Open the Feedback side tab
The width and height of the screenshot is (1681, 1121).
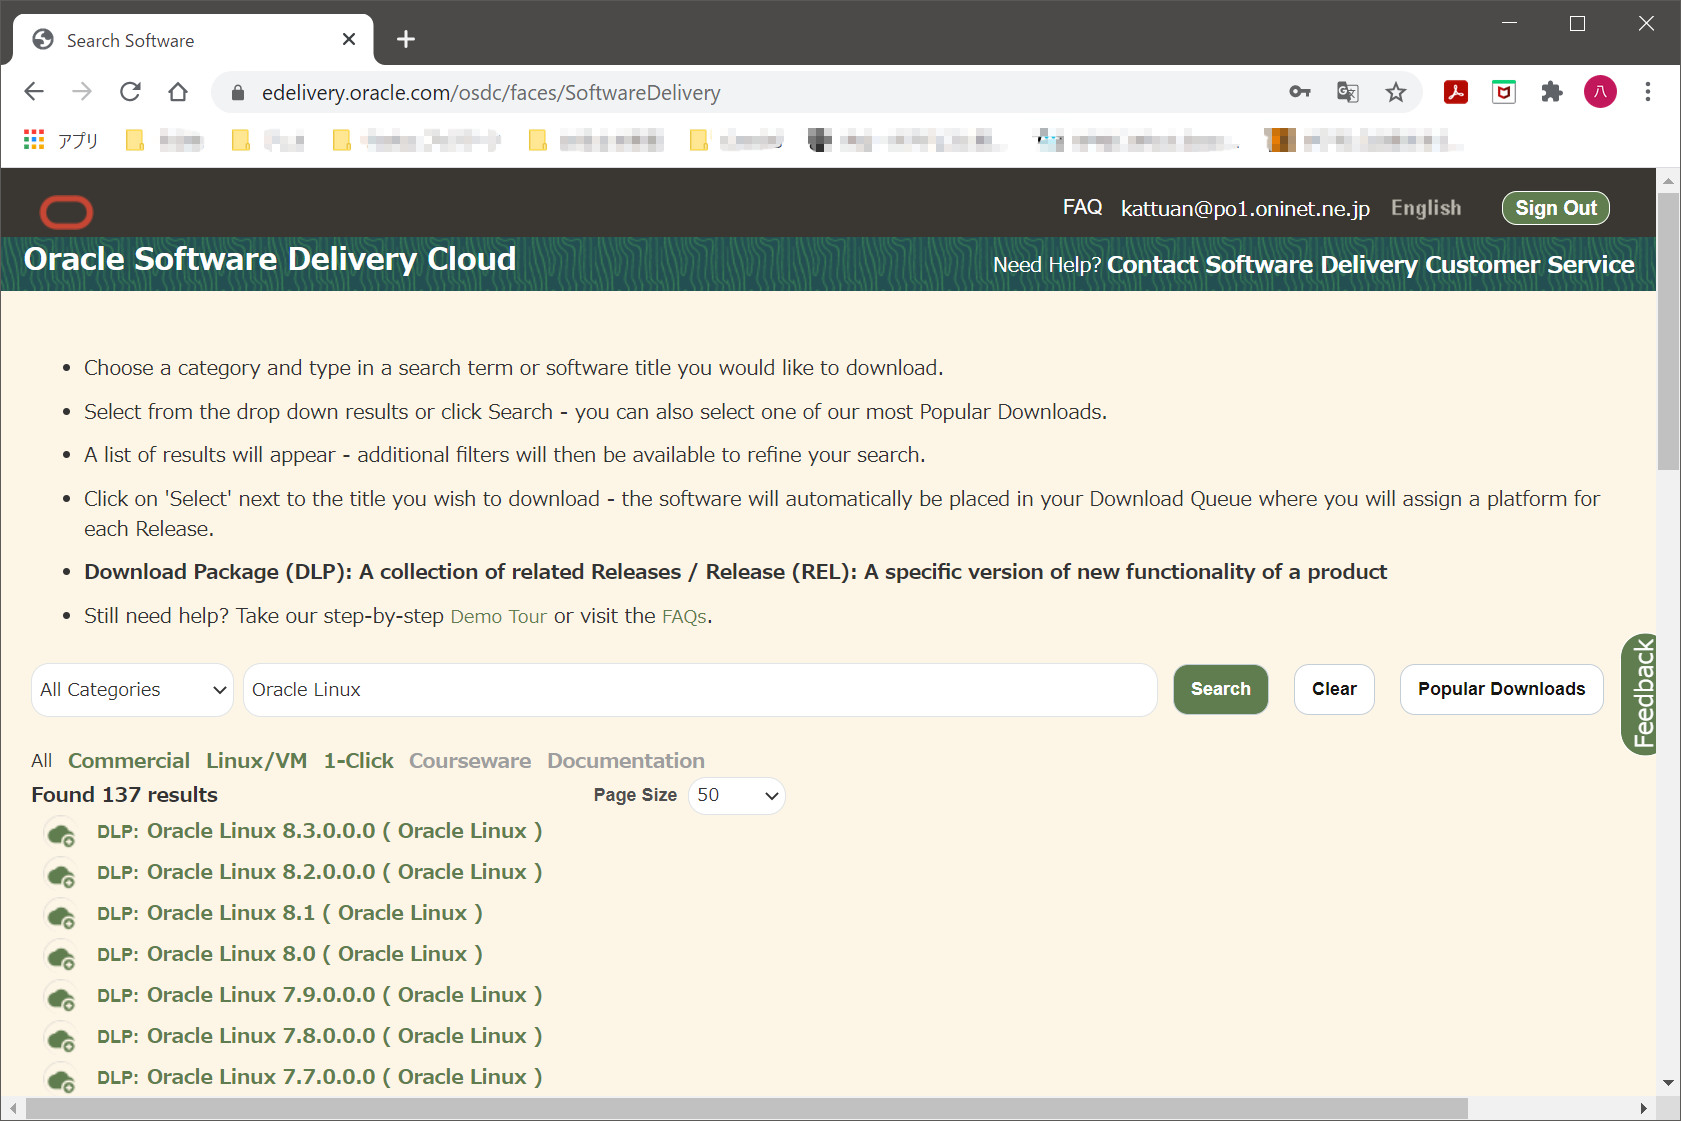point(1639,695)
